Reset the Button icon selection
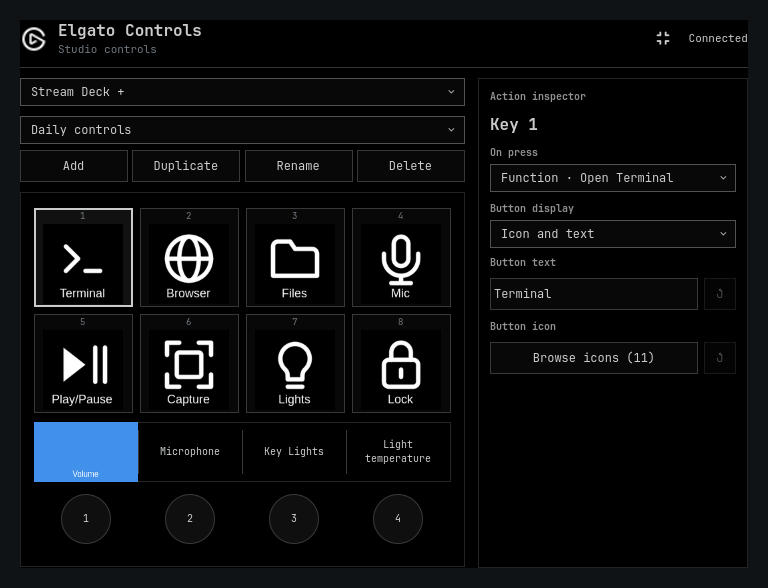 pyautogui.click(x=720, y=358)
